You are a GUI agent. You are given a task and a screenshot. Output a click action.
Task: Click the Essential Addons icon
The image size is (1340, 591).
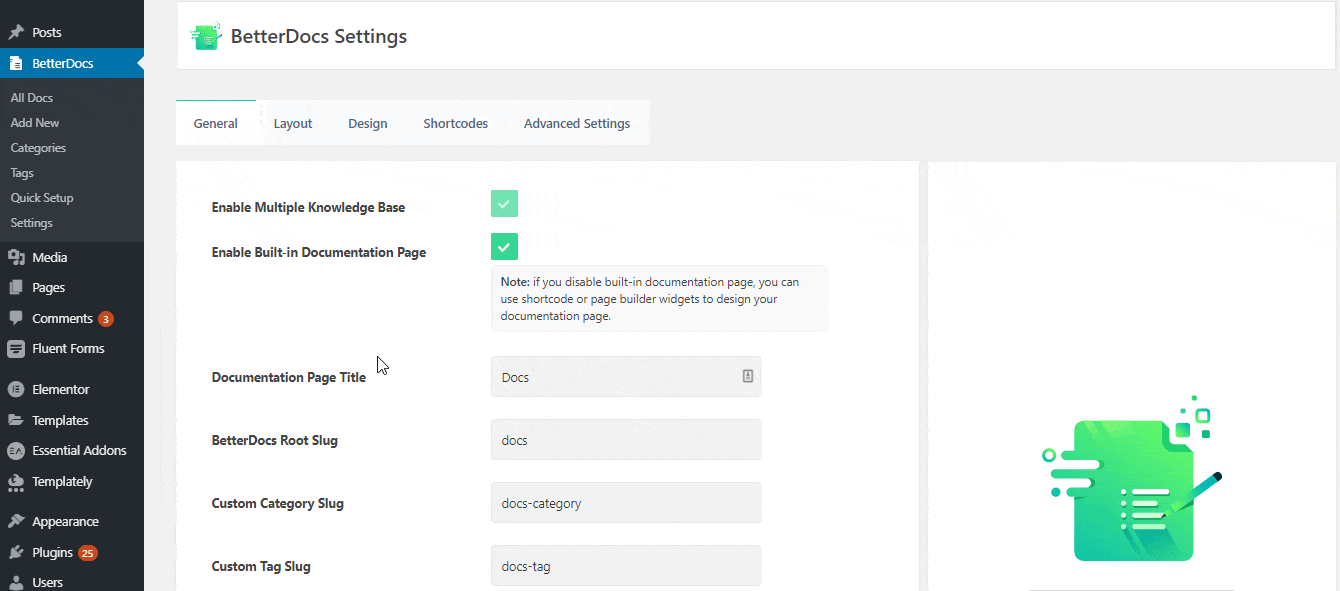16,451
